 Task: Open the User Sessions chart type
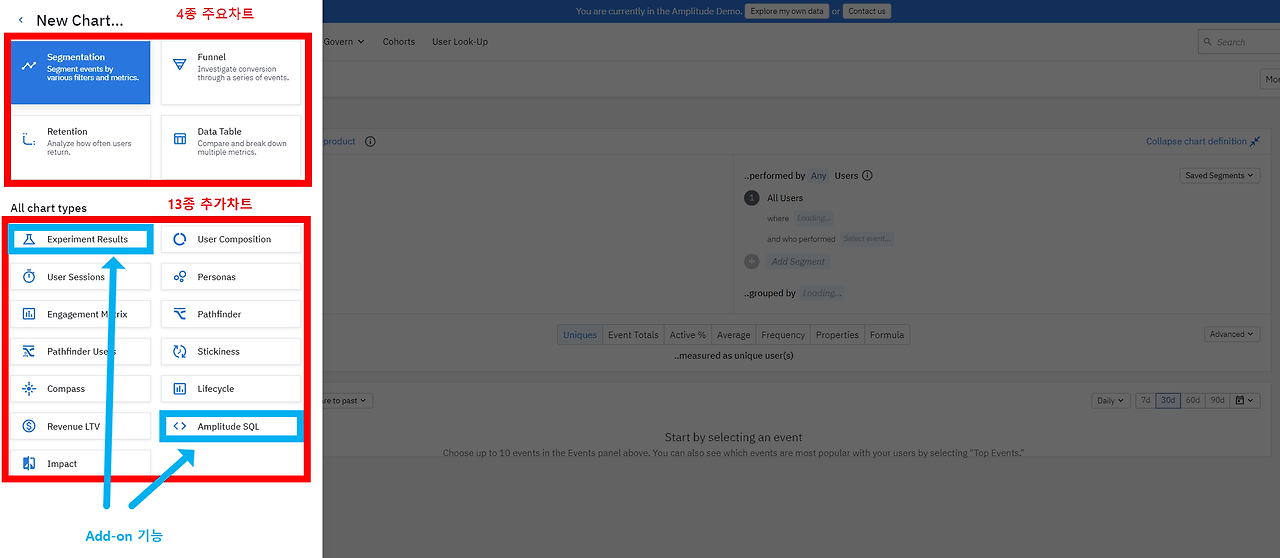(81, 276)
